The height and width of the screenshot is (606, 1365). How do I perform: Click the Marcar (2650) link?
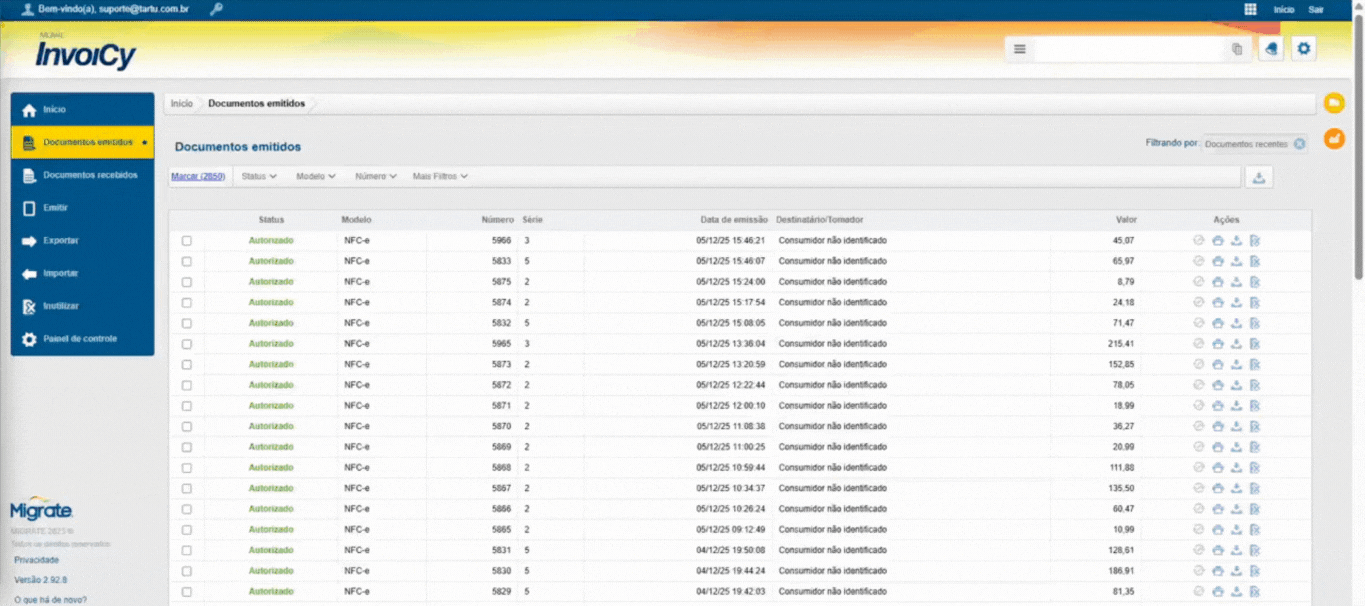coord(198,176)
